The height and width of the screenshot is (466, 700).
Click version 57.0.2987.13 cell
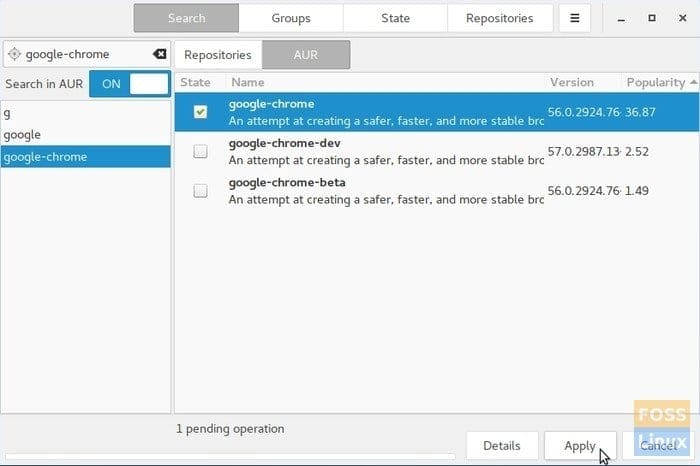pyautogui.click(x=583, y=151)
